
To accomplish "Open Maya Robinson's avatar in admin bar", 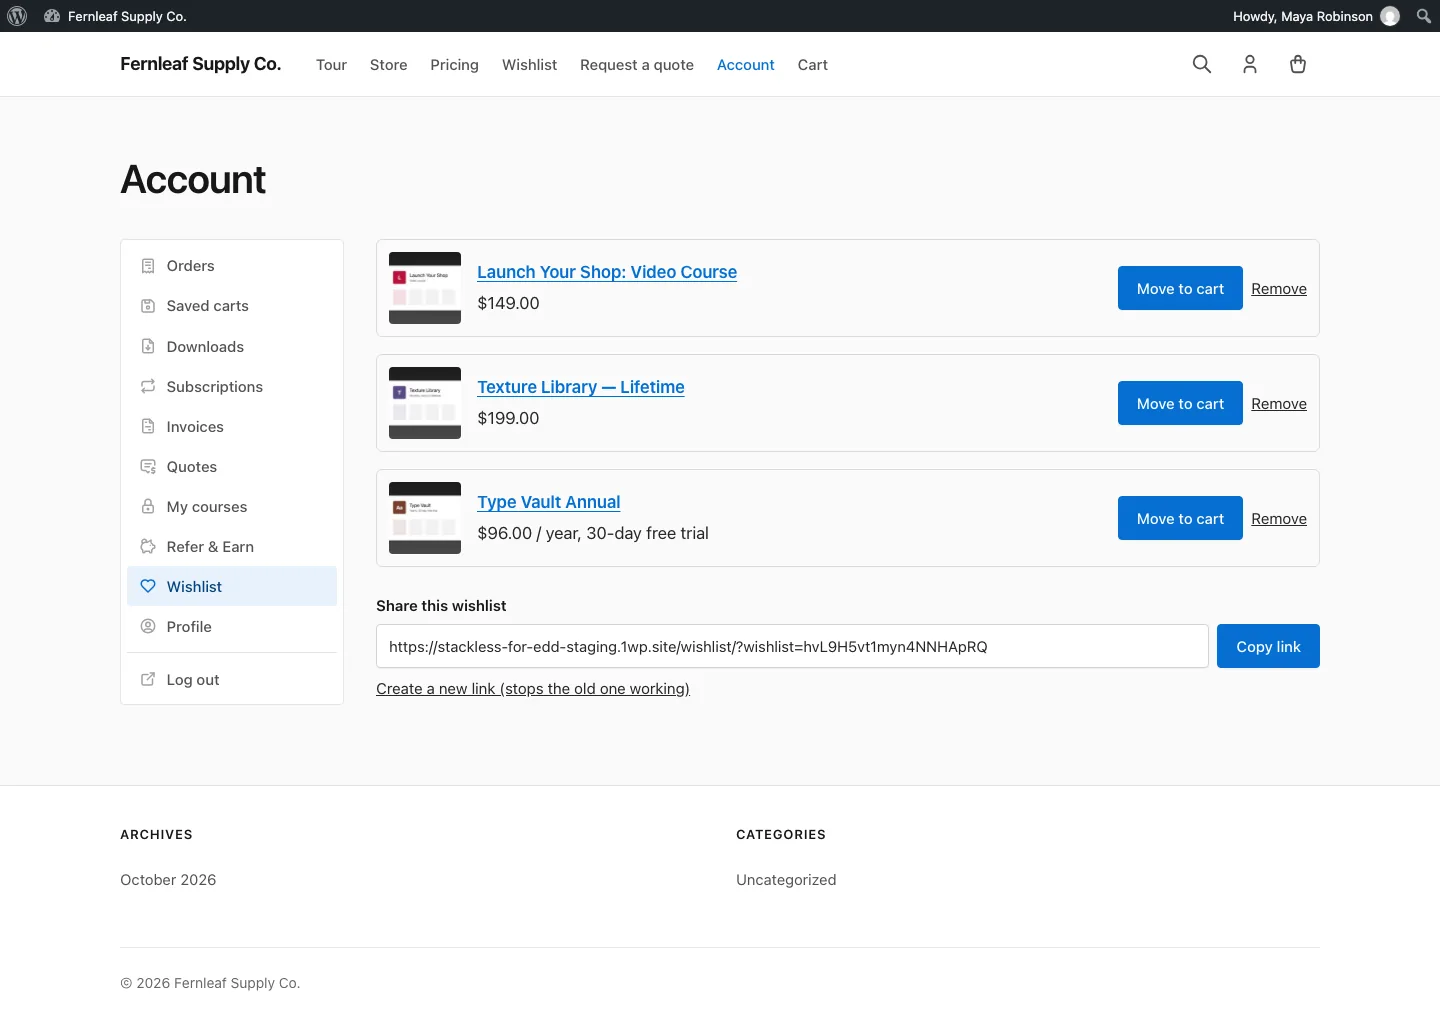I will pos(1390,16).
